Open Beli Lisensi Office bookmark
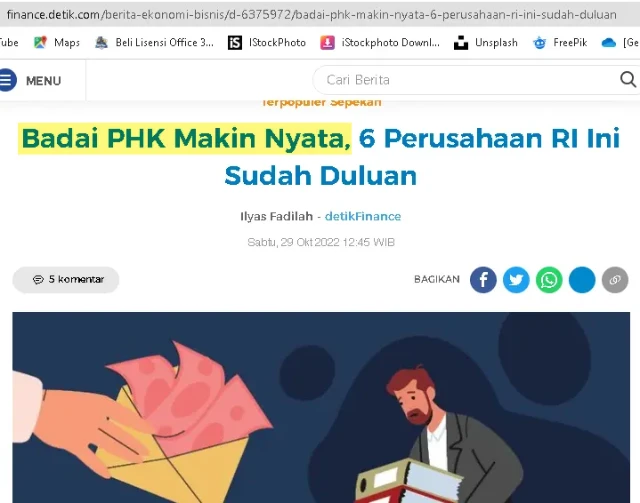 click(154, 42)
